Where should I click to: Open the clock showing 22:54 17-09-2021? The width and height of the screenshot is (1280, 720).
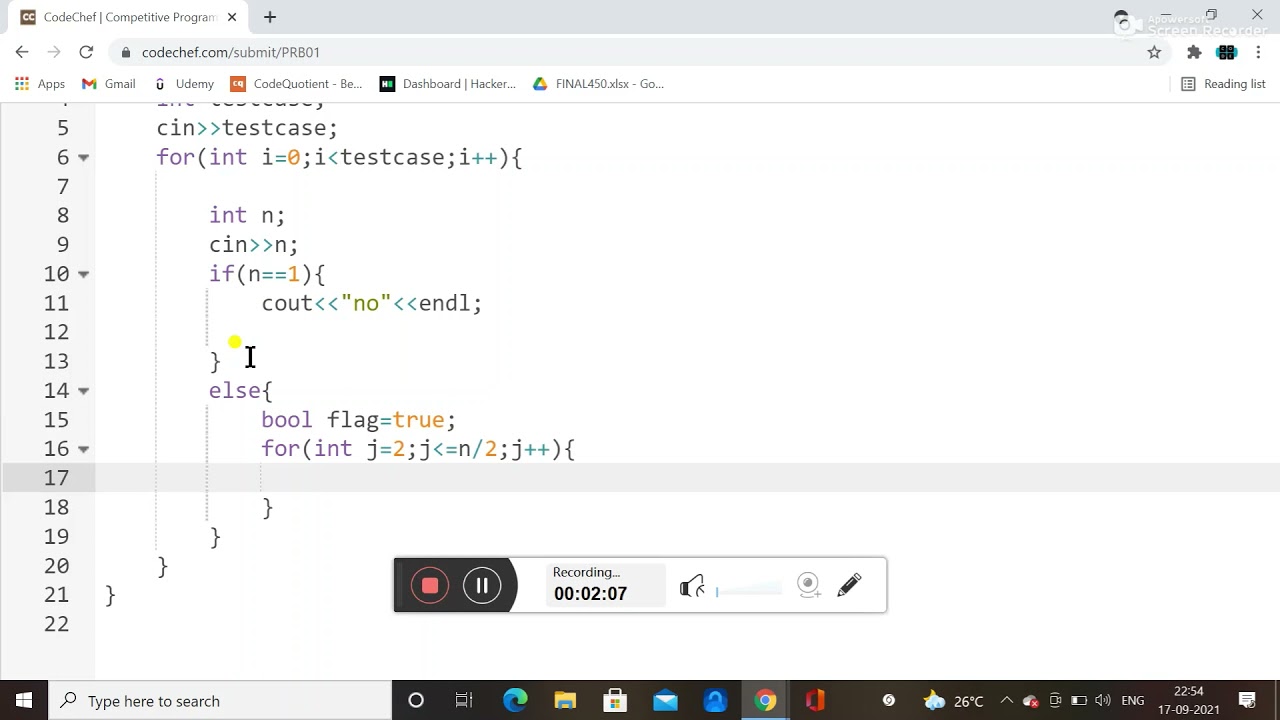click(x=1189, y=701)
